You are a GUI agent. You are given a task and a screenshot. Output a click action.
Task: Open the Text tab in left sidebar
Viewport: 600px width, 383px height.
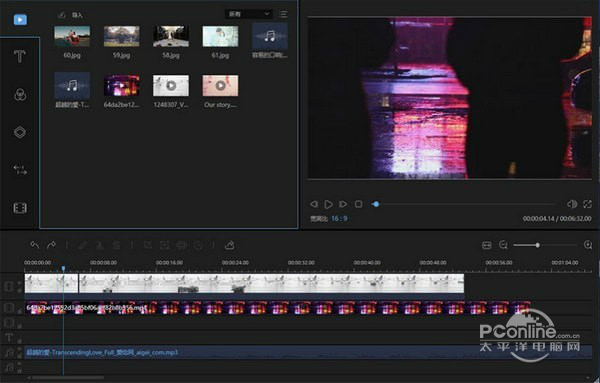[x=20, y=57]
